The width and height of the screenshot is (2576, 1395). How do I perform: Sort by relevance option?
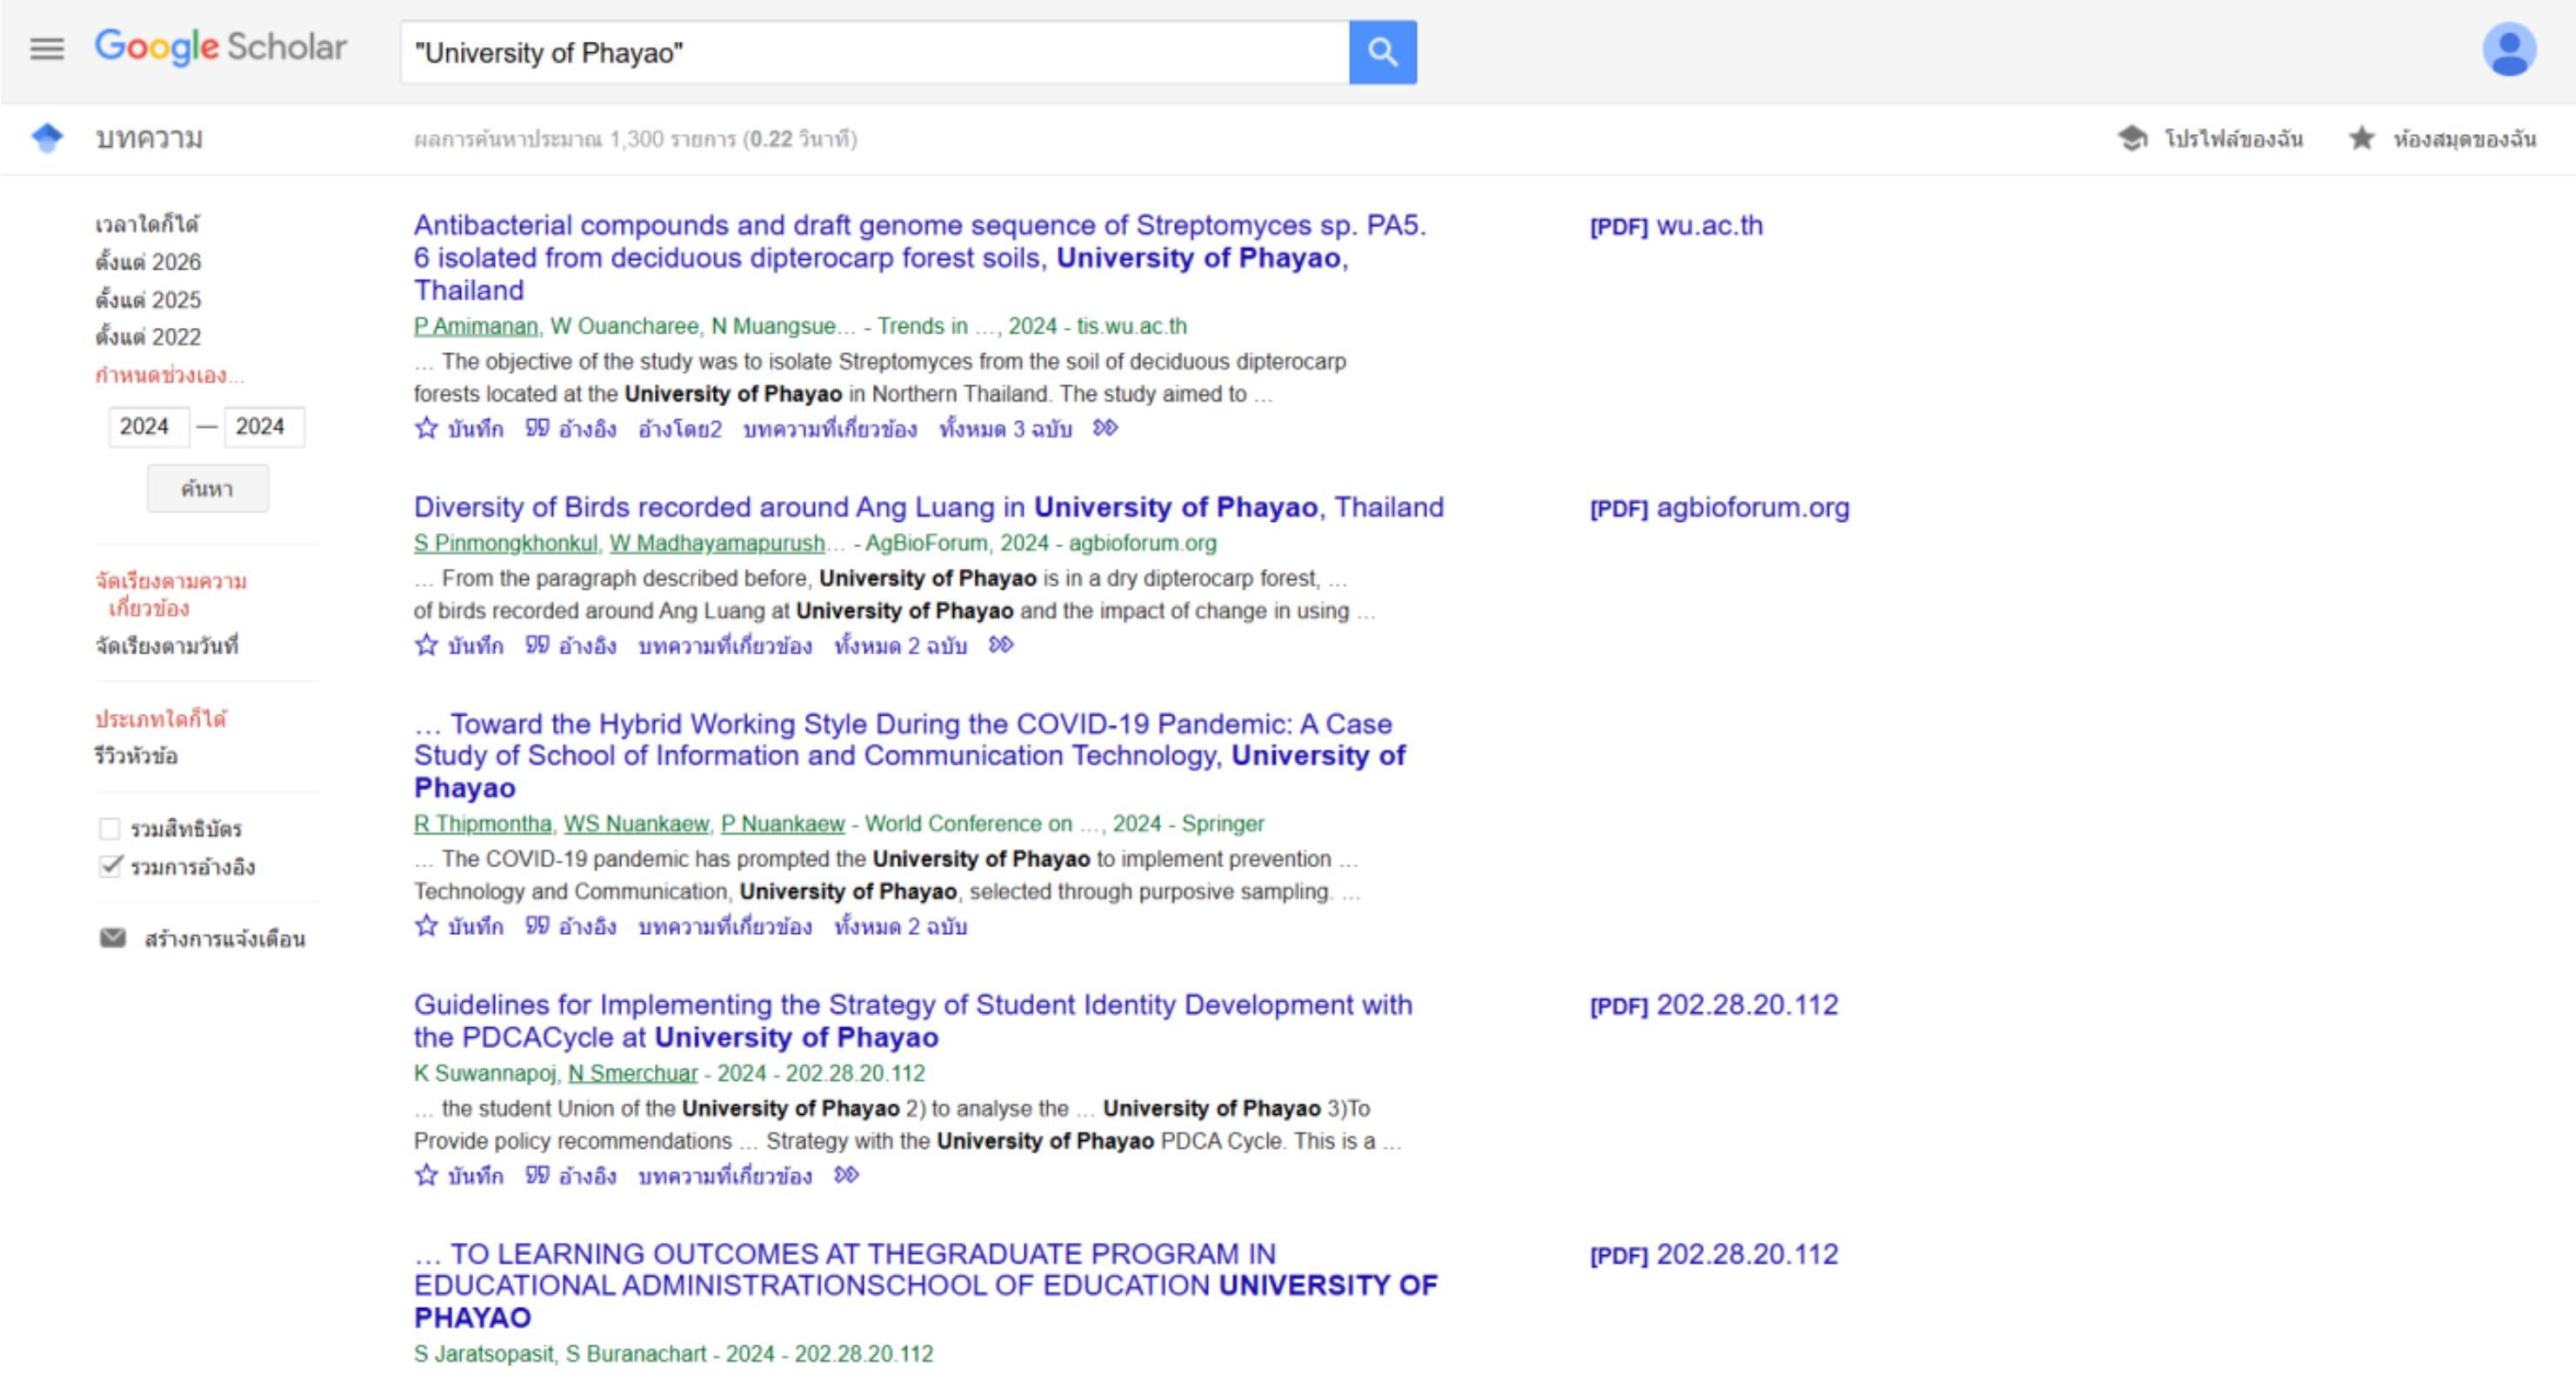[x=171, y=595]
